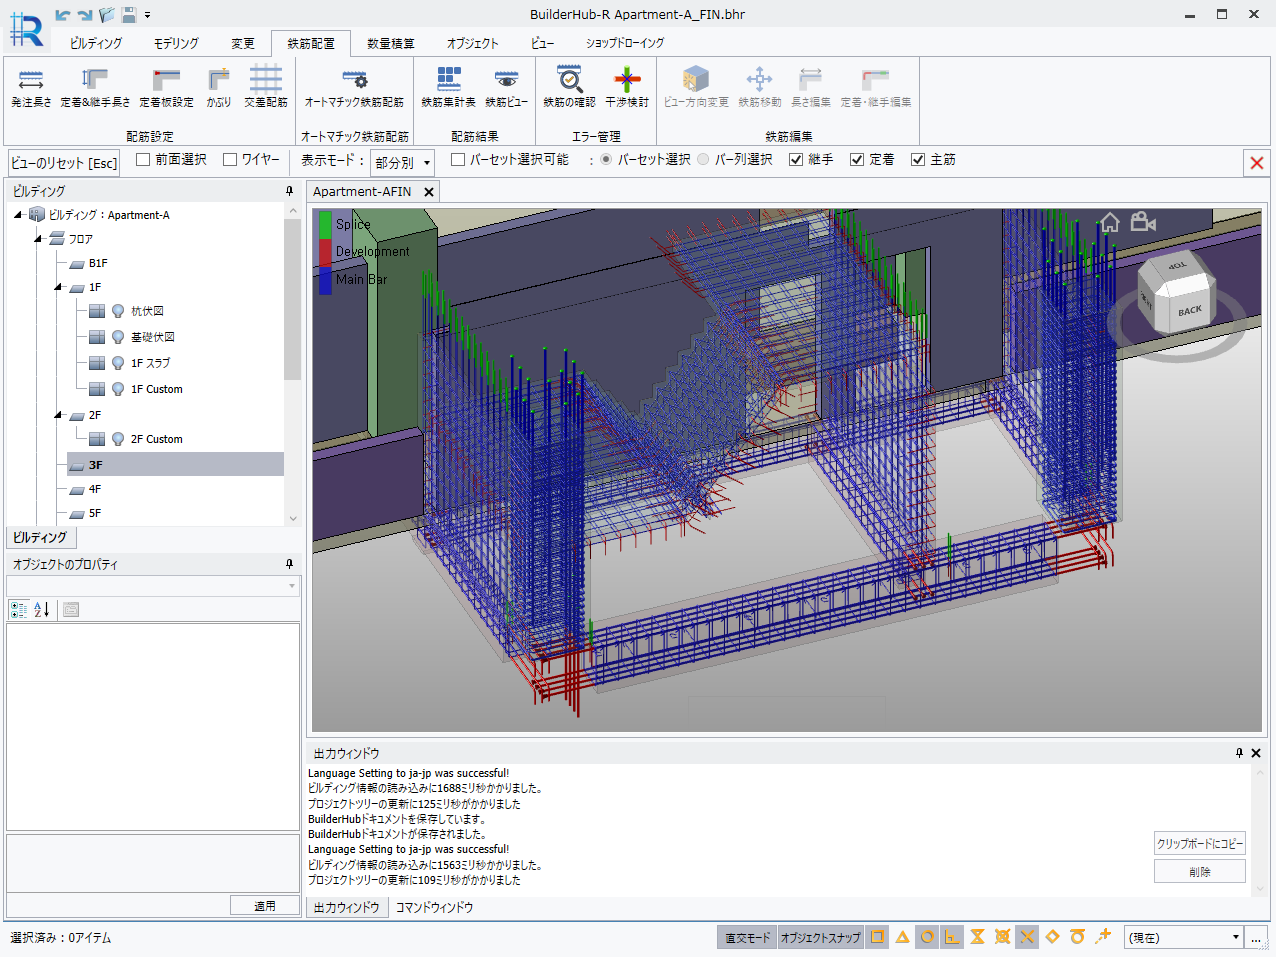Screen dimensions: 1276x957
Task: Uncheck the 主筋 checkbox
Action: (918, 159)
